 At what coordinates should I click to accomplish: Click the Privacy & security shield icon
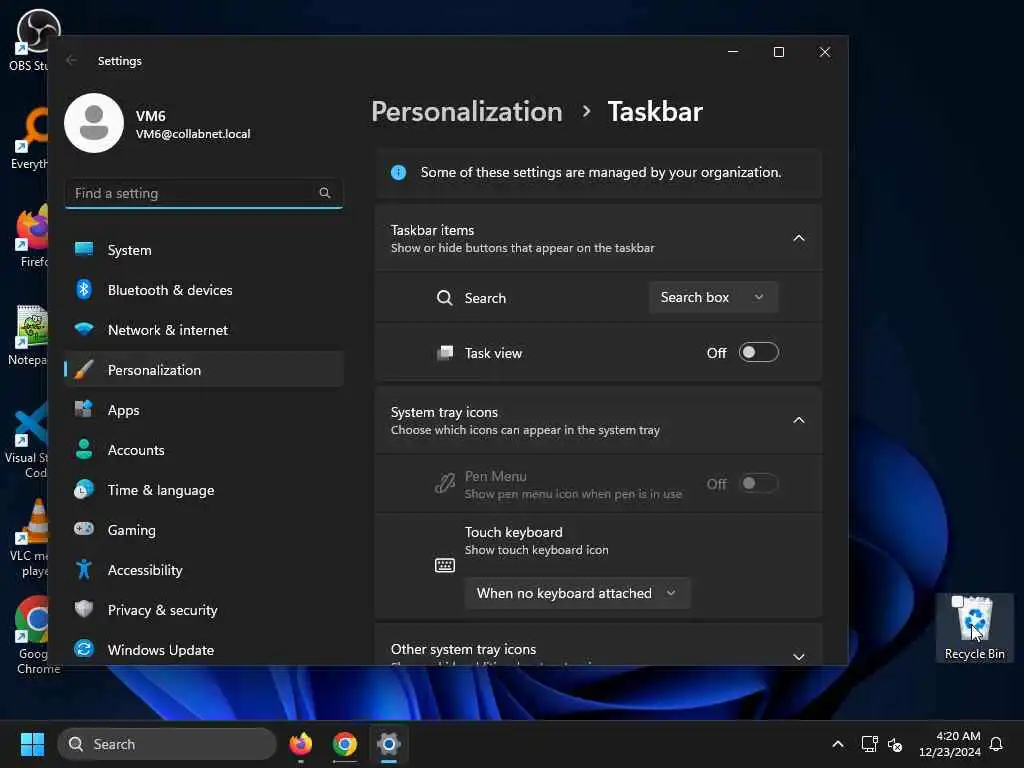pyautogui.click(x=84, y=609)
